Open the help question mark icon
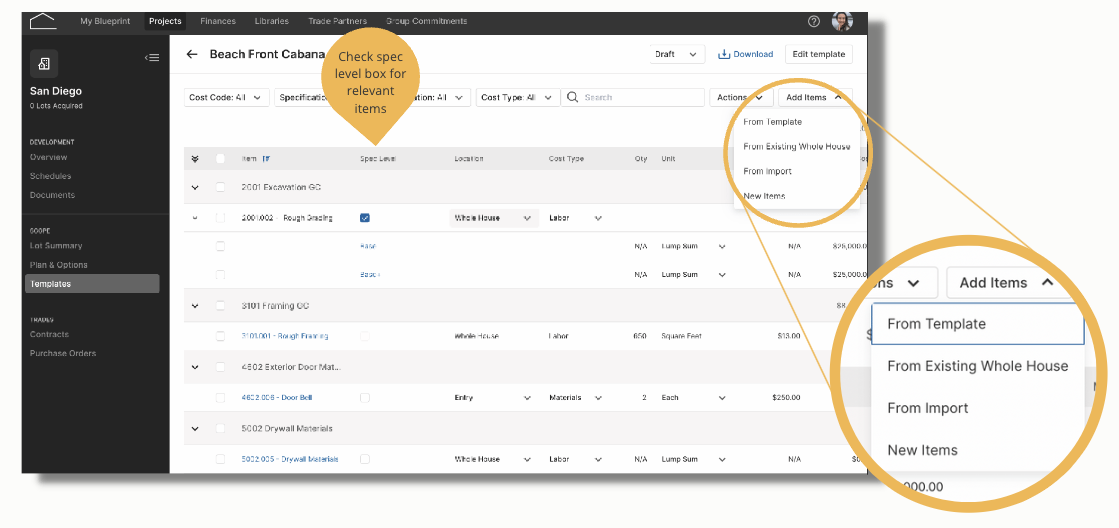Screen dimensions: 1119x528 tap(814, 21)
